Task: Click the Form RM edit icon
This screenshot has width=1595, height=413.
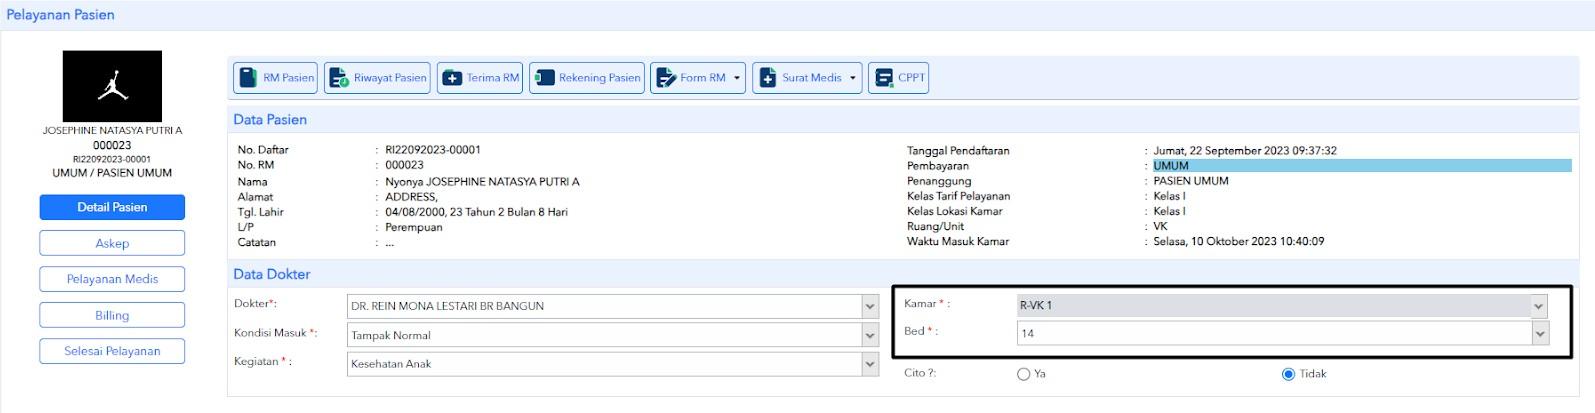Action: pyautogui.click(x=666, y=78)
